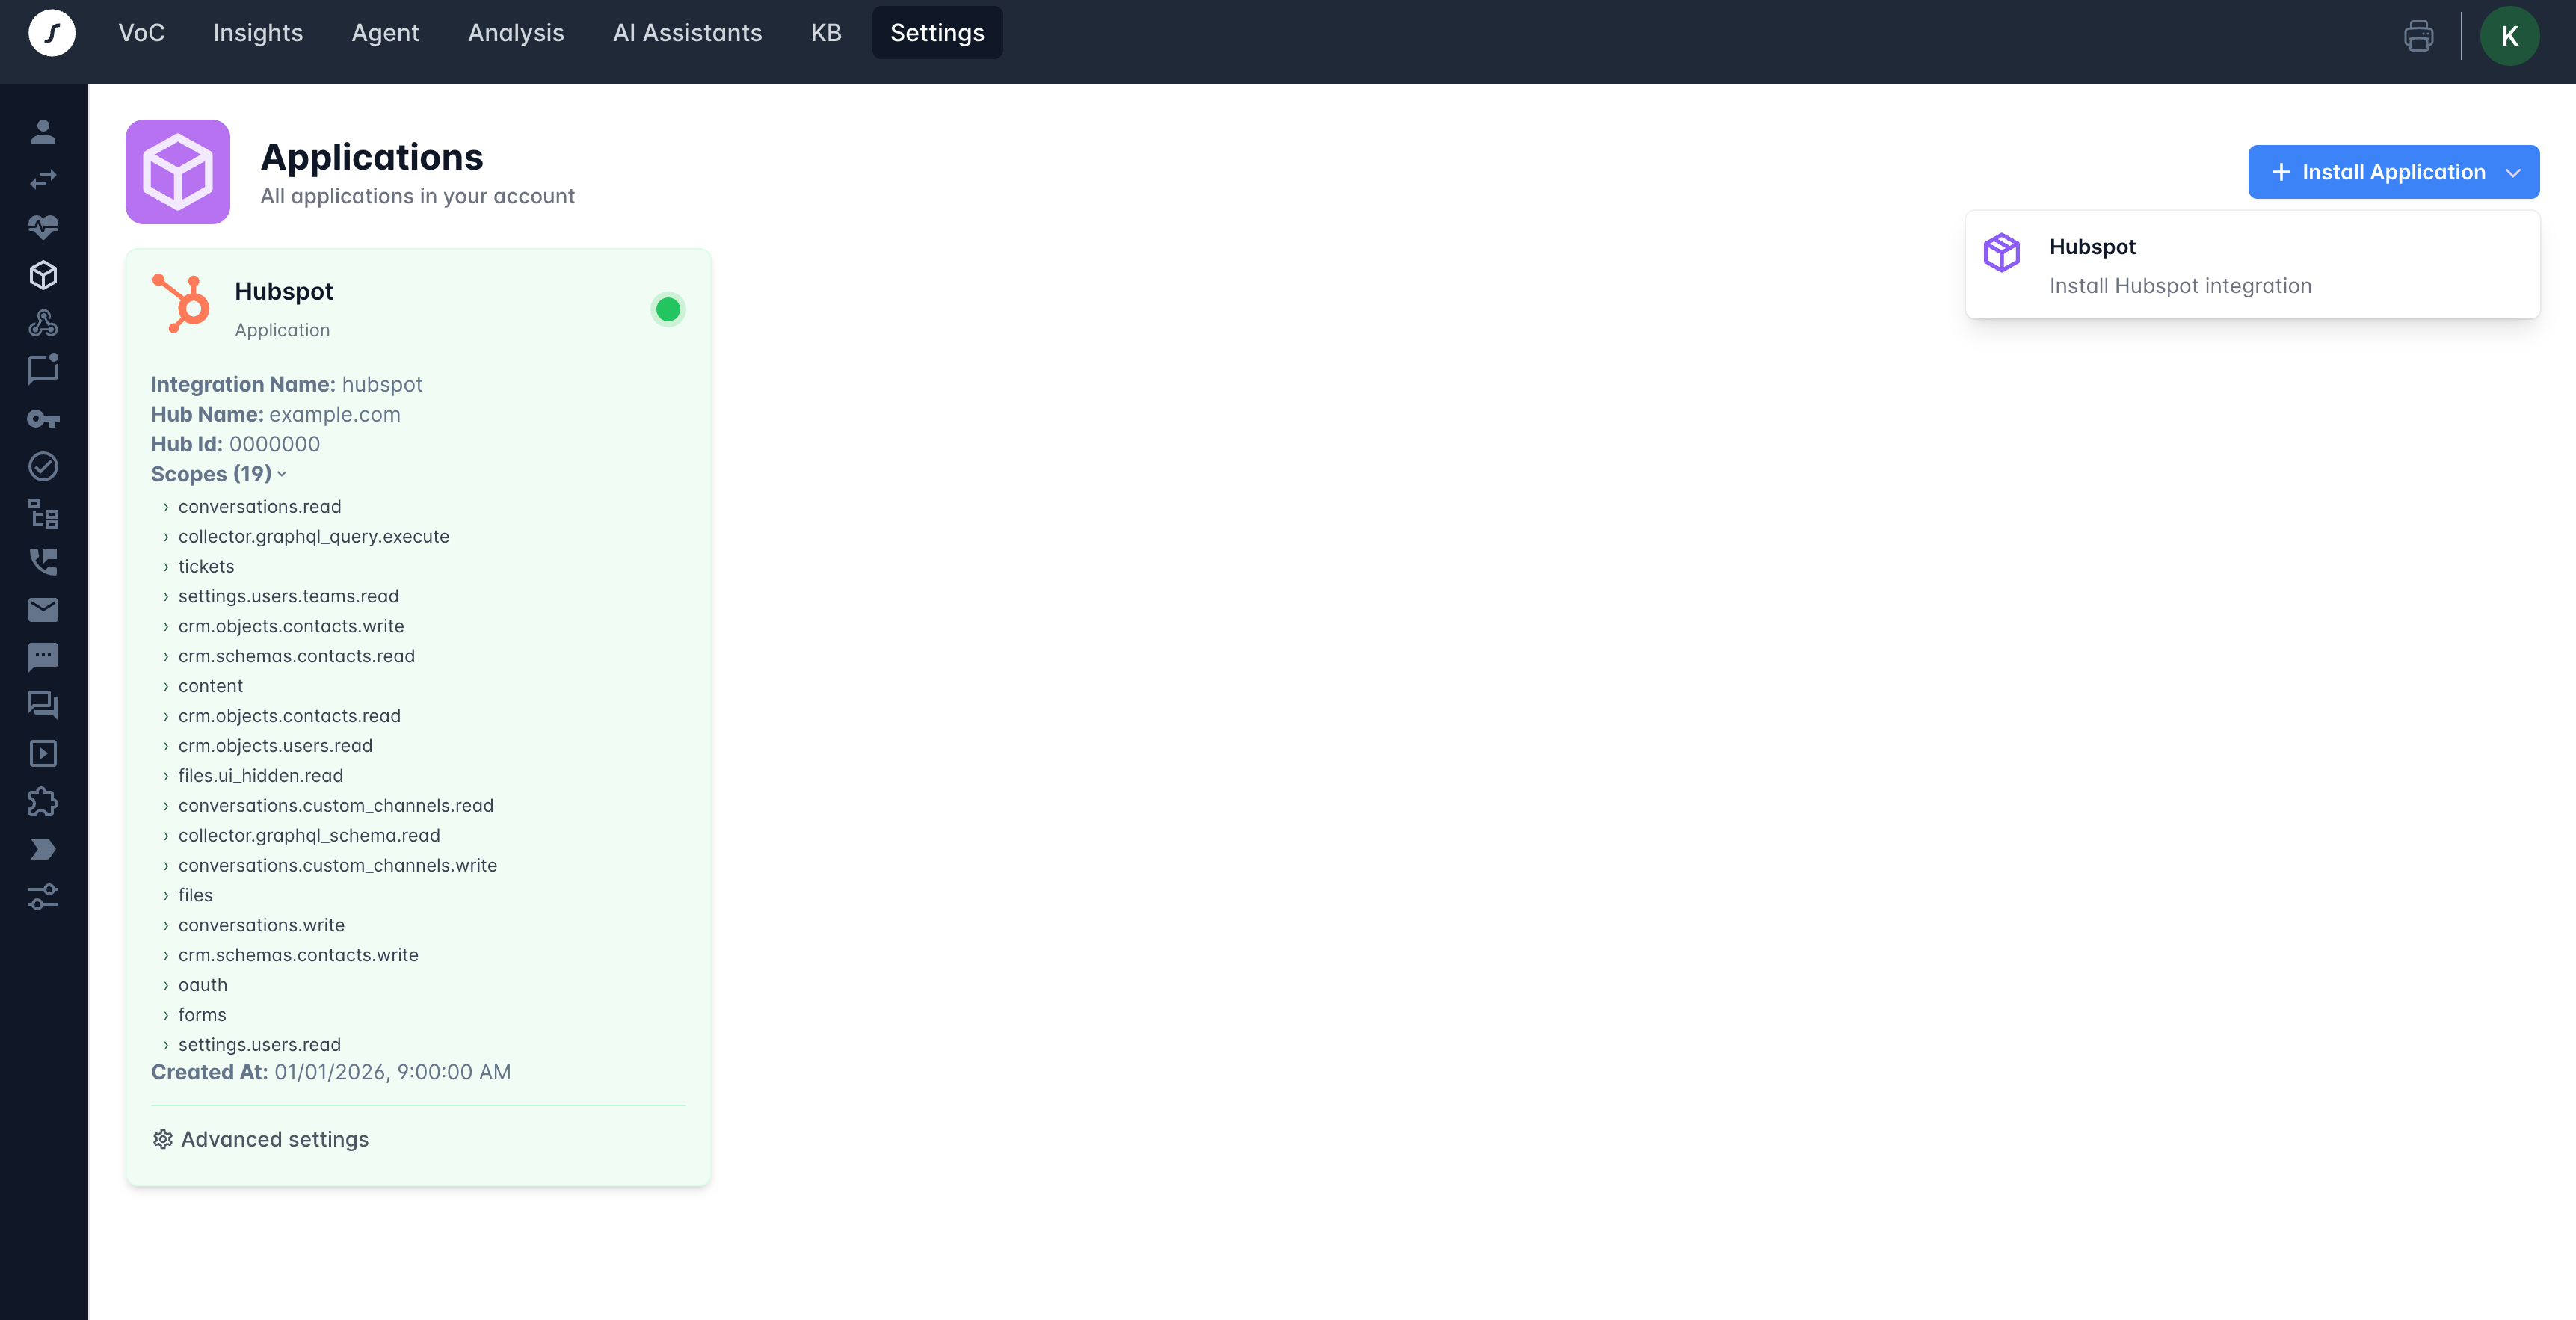The height and width of the screenshot is (1320, 2576).
Task: Select the Settings menu item
Action: pyautogui.click(x=937, y=33)
